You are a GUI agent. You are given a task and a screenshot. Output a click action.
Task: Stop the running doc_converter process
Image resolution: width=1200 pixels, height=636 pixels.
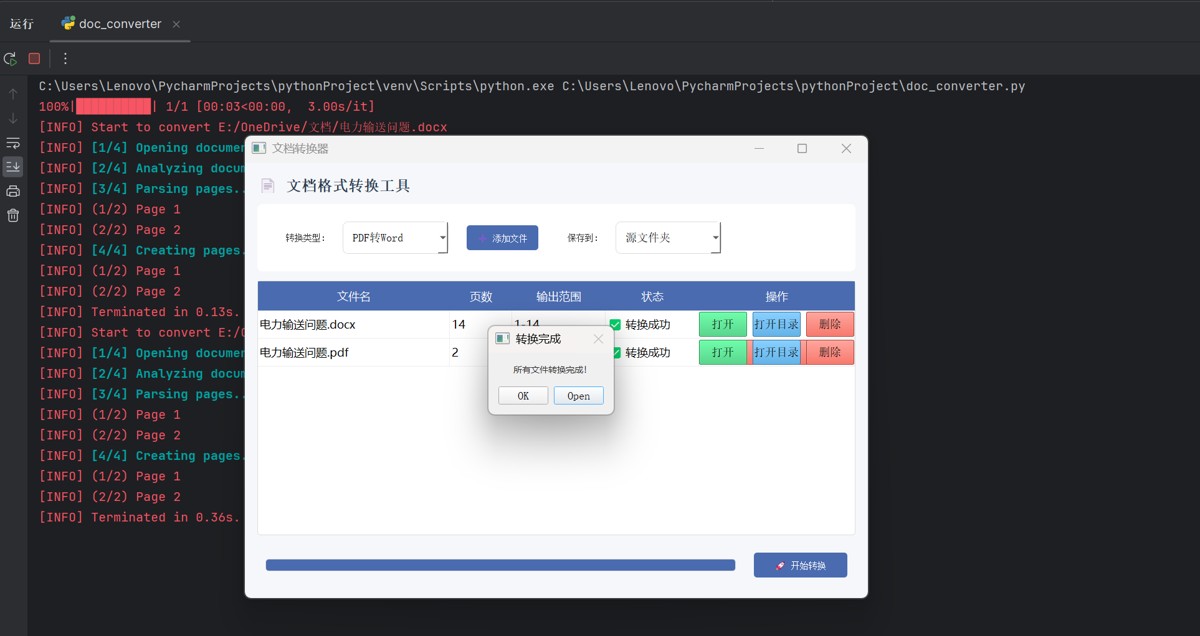pos(34,59)
